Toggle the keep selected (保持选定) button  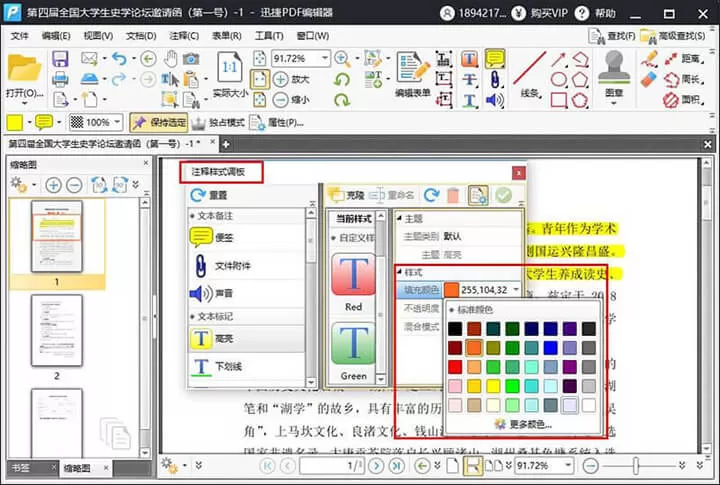tap(159, 122)
